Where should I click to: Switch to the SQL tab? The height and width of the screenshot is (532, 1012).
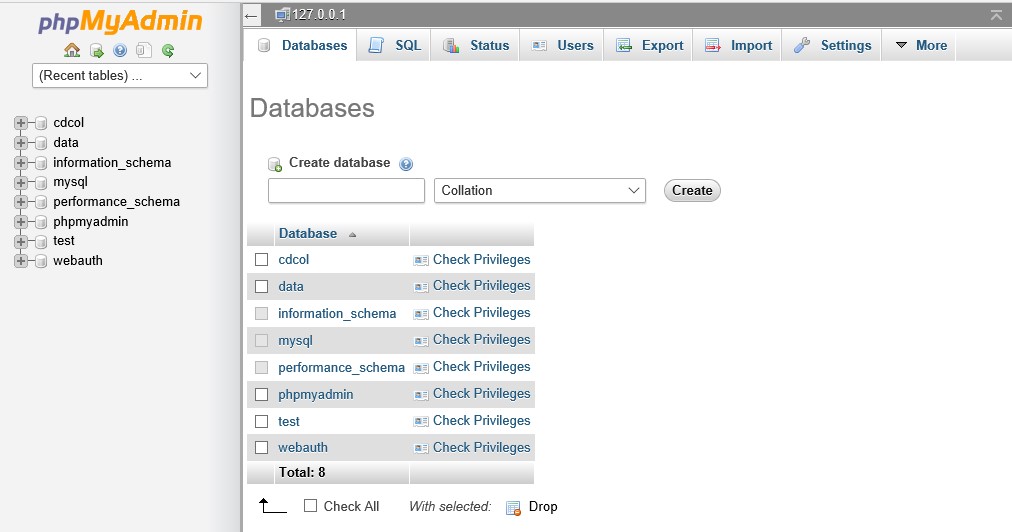395,45
